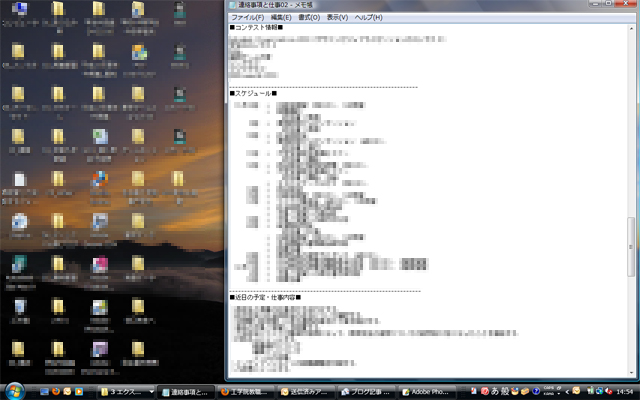The height and width of the screenshot is (400, 640).
Task: Click the volume tray icon
Action: click(609, 391)
